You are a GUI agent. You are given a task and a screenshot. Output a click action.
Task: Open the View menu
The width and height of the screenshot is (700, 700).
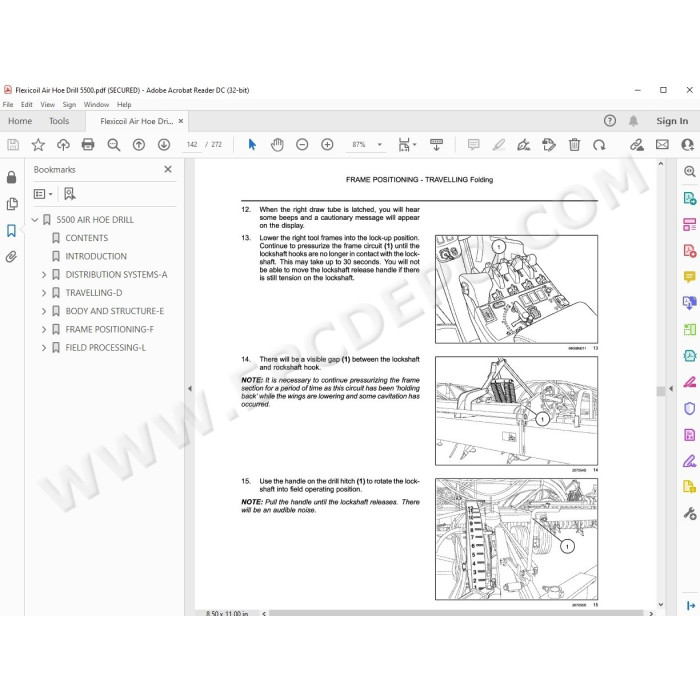click(47, 104)
